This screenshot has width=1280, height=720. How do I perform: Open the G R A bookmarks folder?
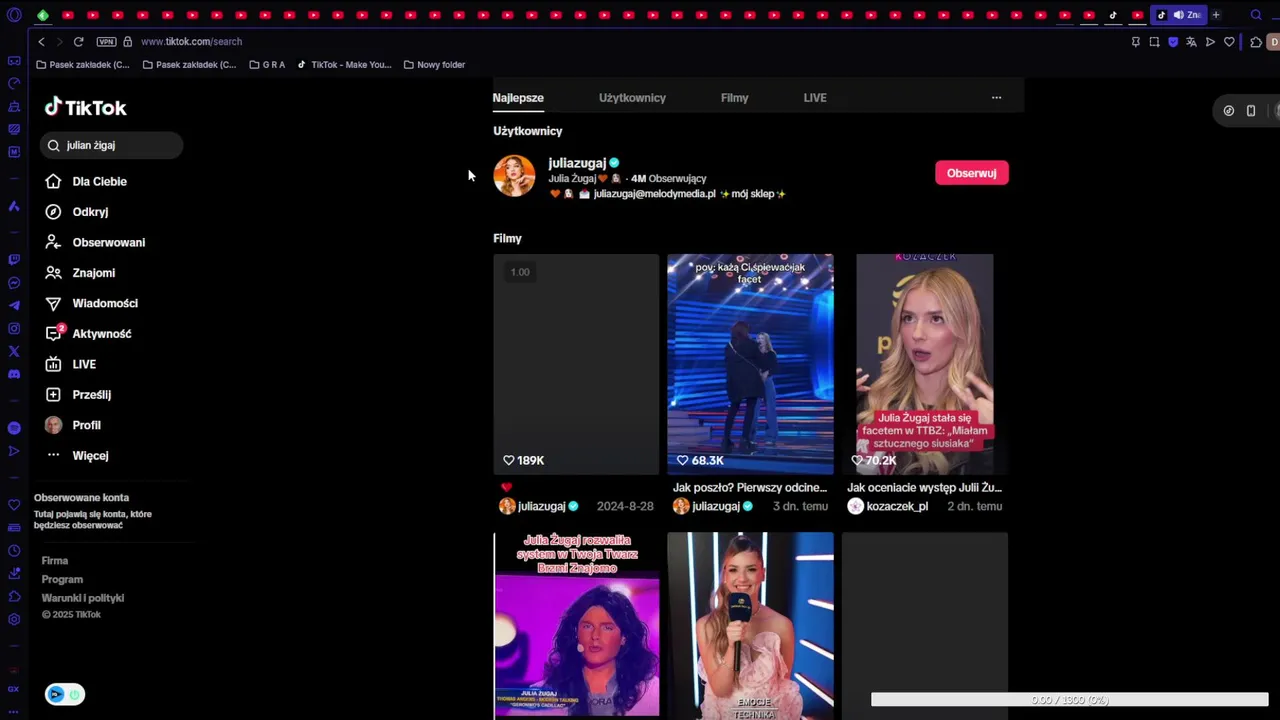coord(267,65)
